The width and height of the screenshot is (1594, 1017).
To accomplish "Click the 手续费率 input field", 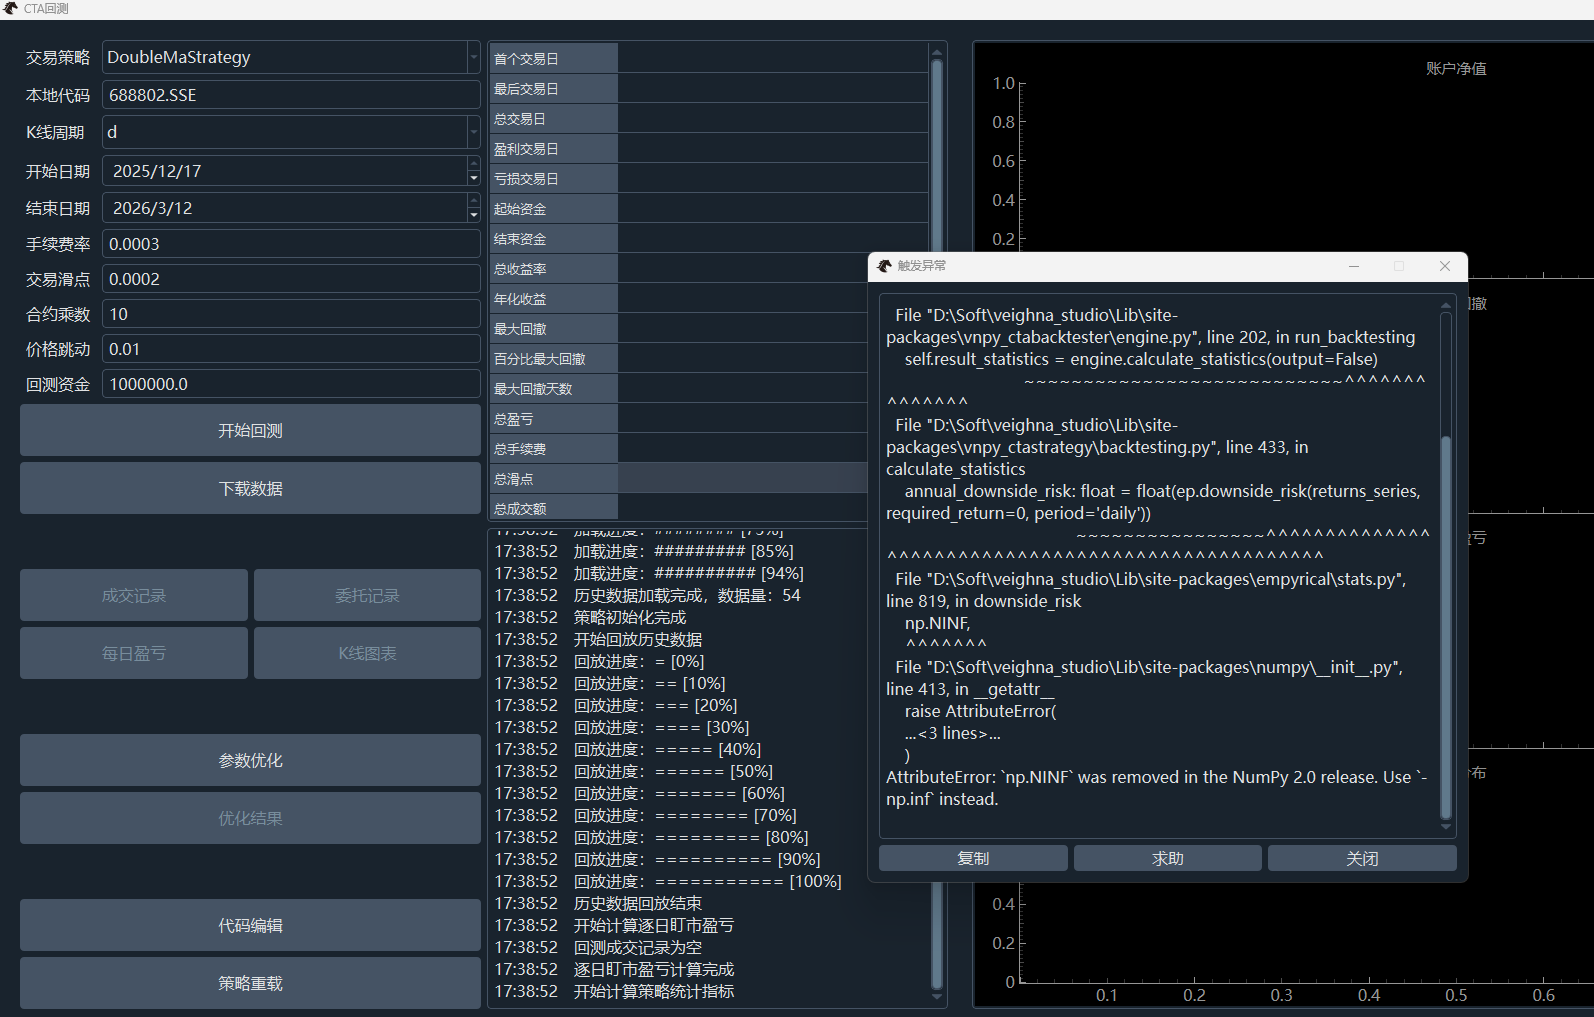I will (x=290, y=244).
